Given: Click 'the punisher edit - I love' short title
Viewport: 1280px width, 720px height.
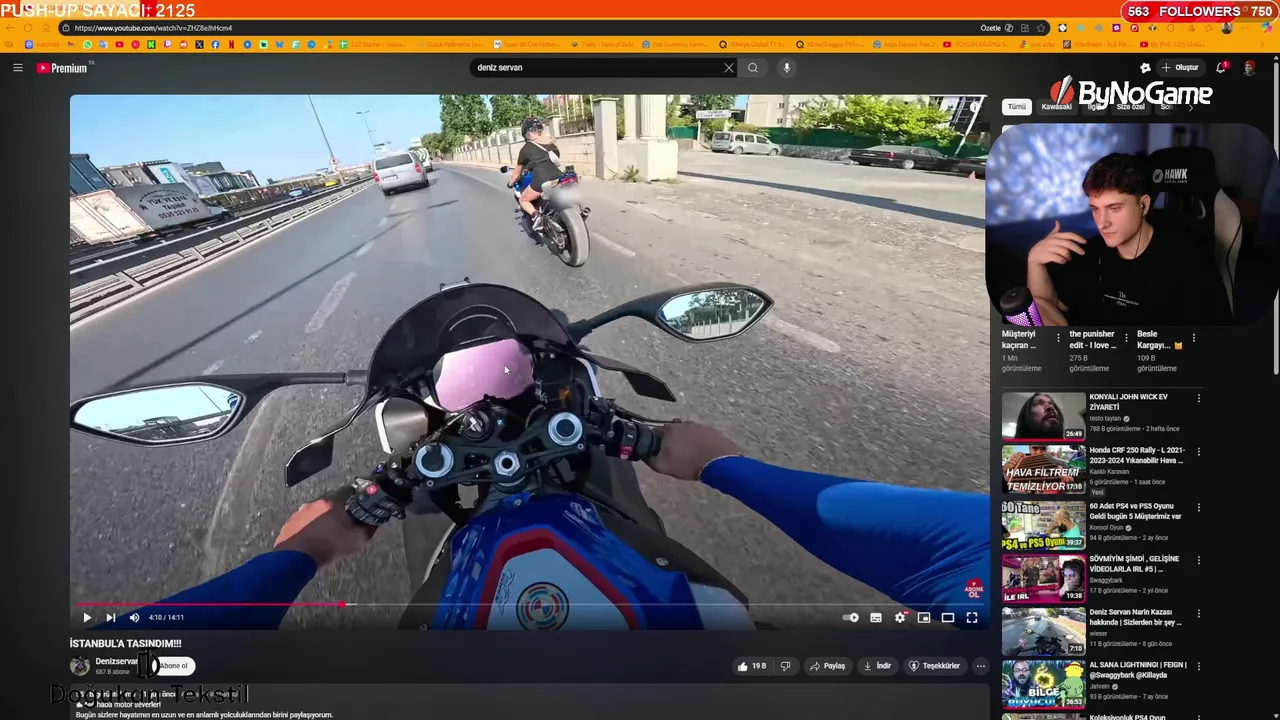Looking at the screenshot, I should click(1093, 339).
